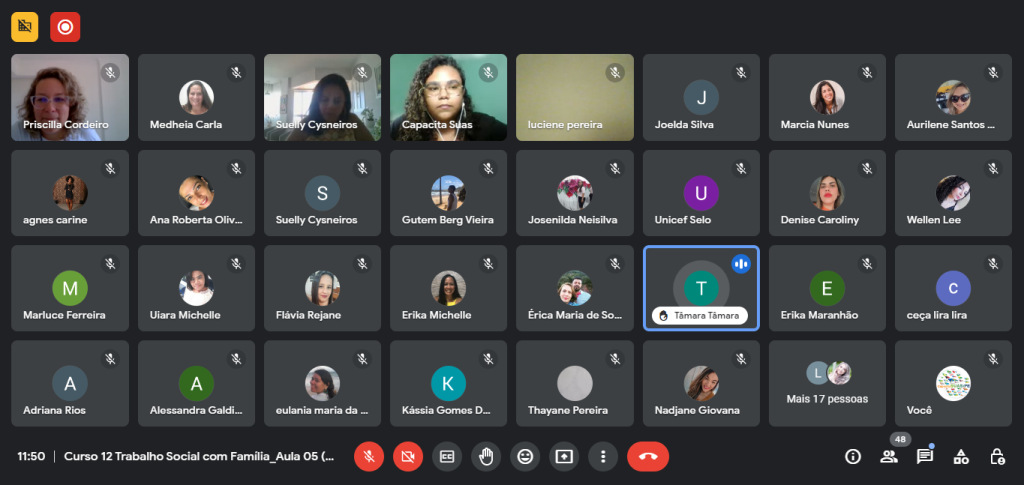Click the present screen icon

tap(564, 456)
